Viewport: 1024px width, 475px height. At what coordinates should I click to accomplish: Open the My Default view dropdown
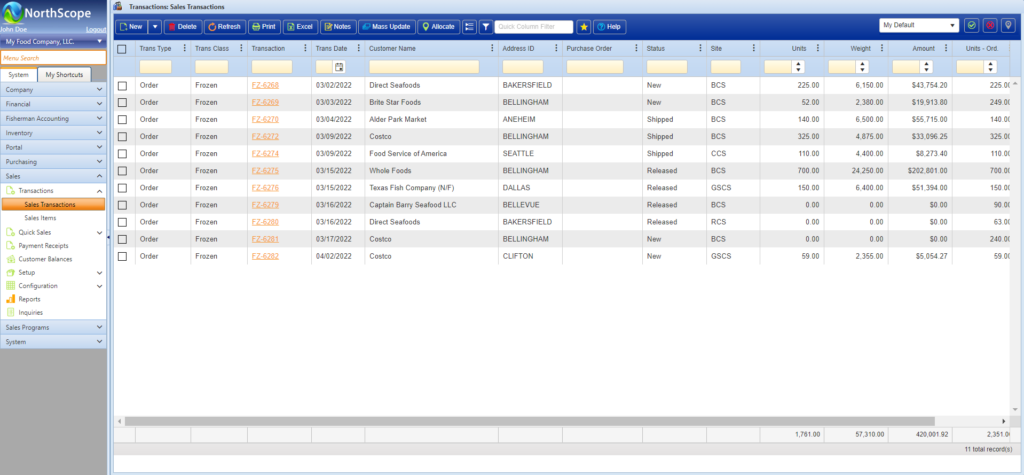pos(918,25)
